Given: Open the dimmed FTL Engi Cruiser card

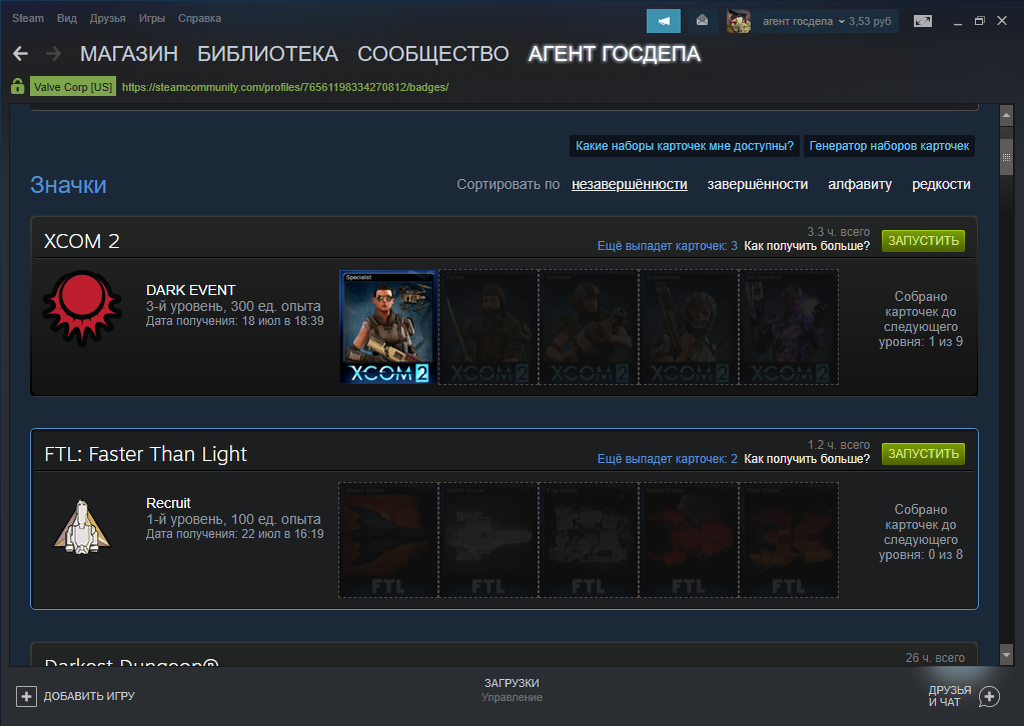Looking at the screenshot, I should (x=588, y=540).
